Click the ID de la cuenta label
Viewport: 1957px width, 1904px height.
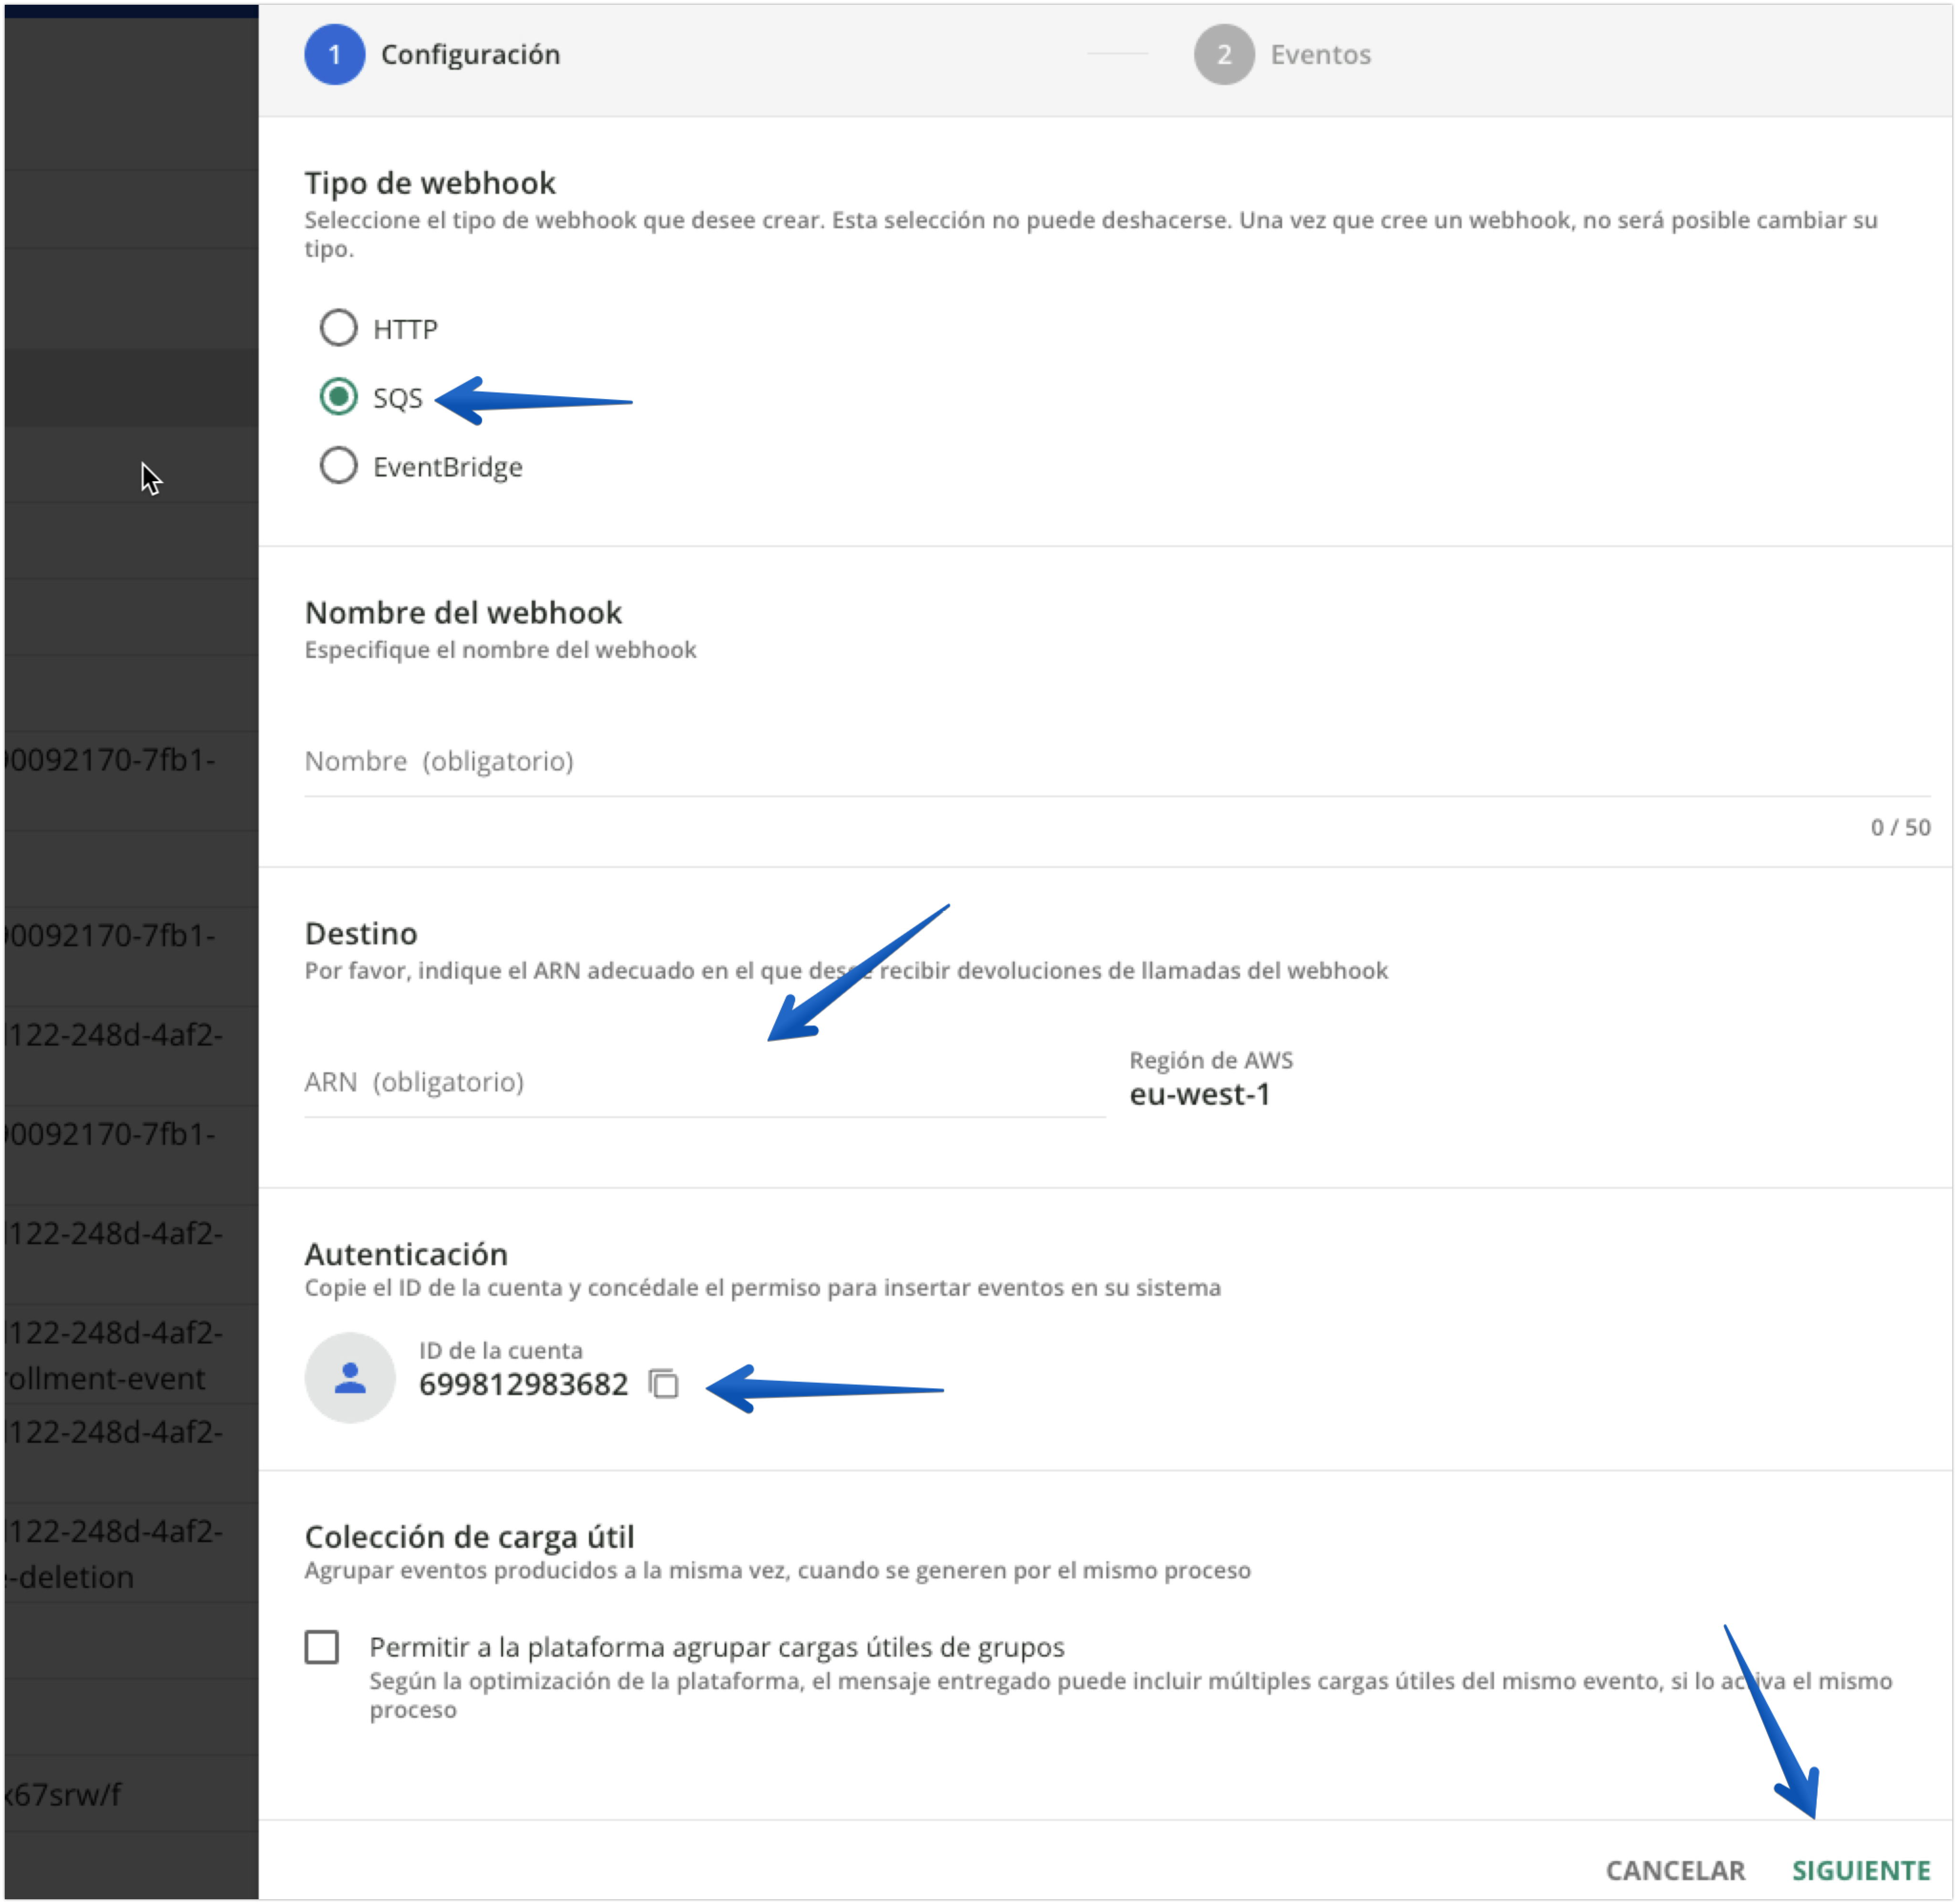coord(500,1351)
